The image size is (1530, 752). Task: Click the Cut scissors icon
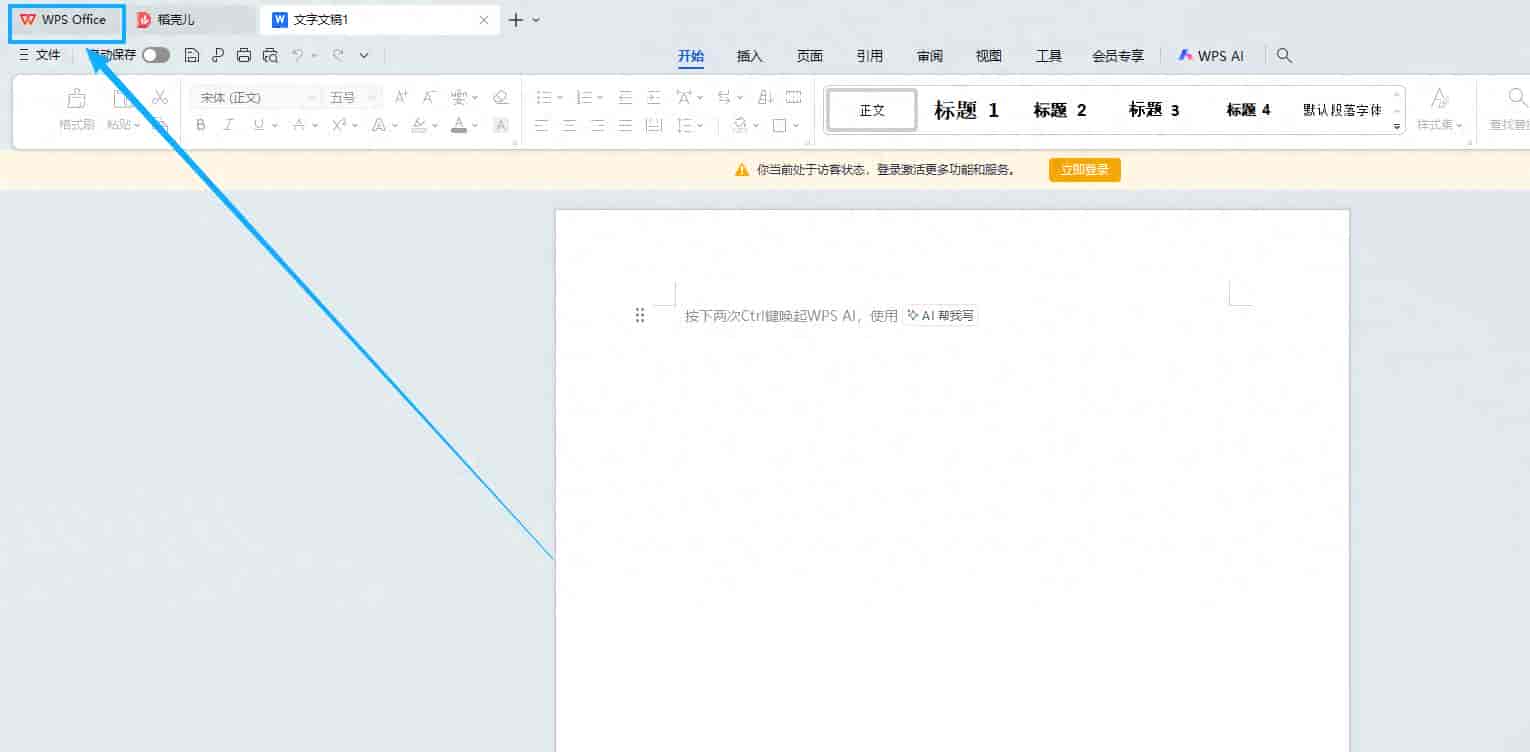click(x=160, y=97)
